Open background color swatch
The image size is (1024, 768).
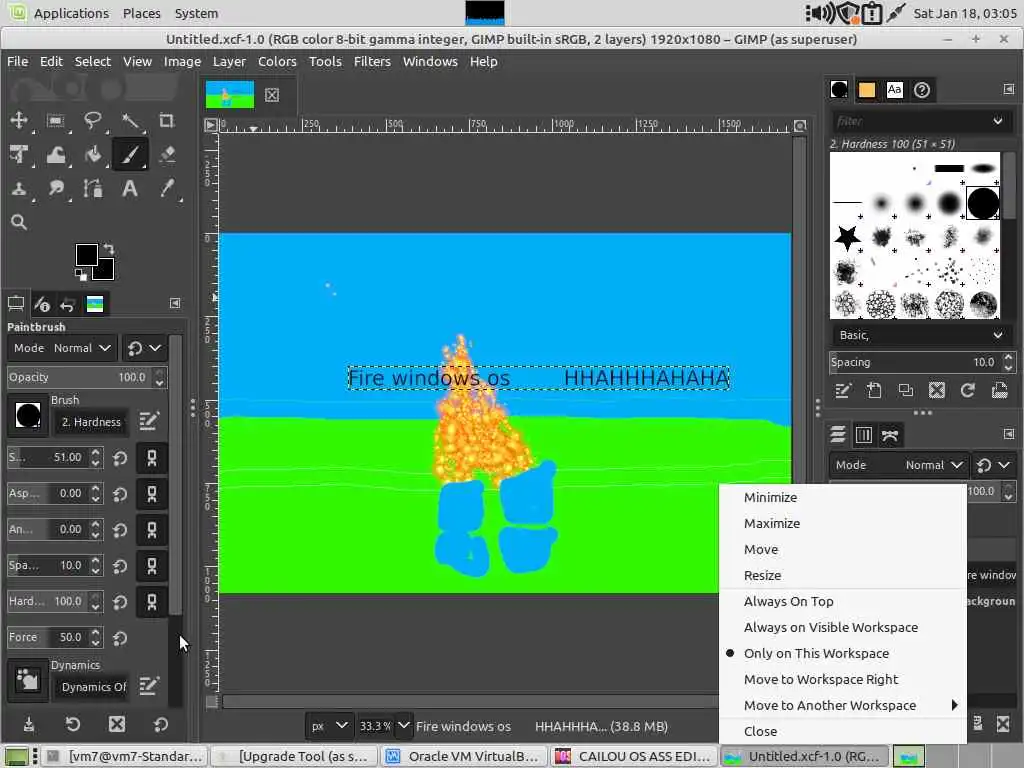[107, 271]
